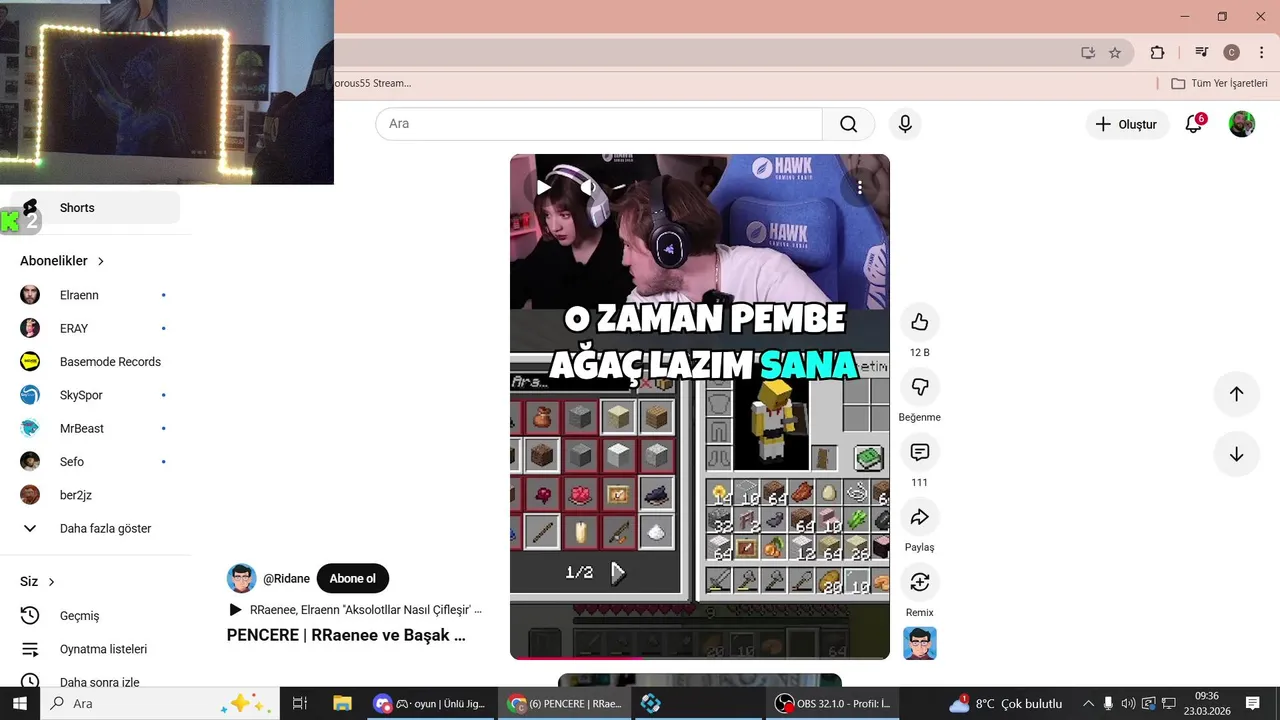Open the weather widget 8°C Çok bulutlu
Screen dimensions: 1280x720
click(x=1005, y=704)
